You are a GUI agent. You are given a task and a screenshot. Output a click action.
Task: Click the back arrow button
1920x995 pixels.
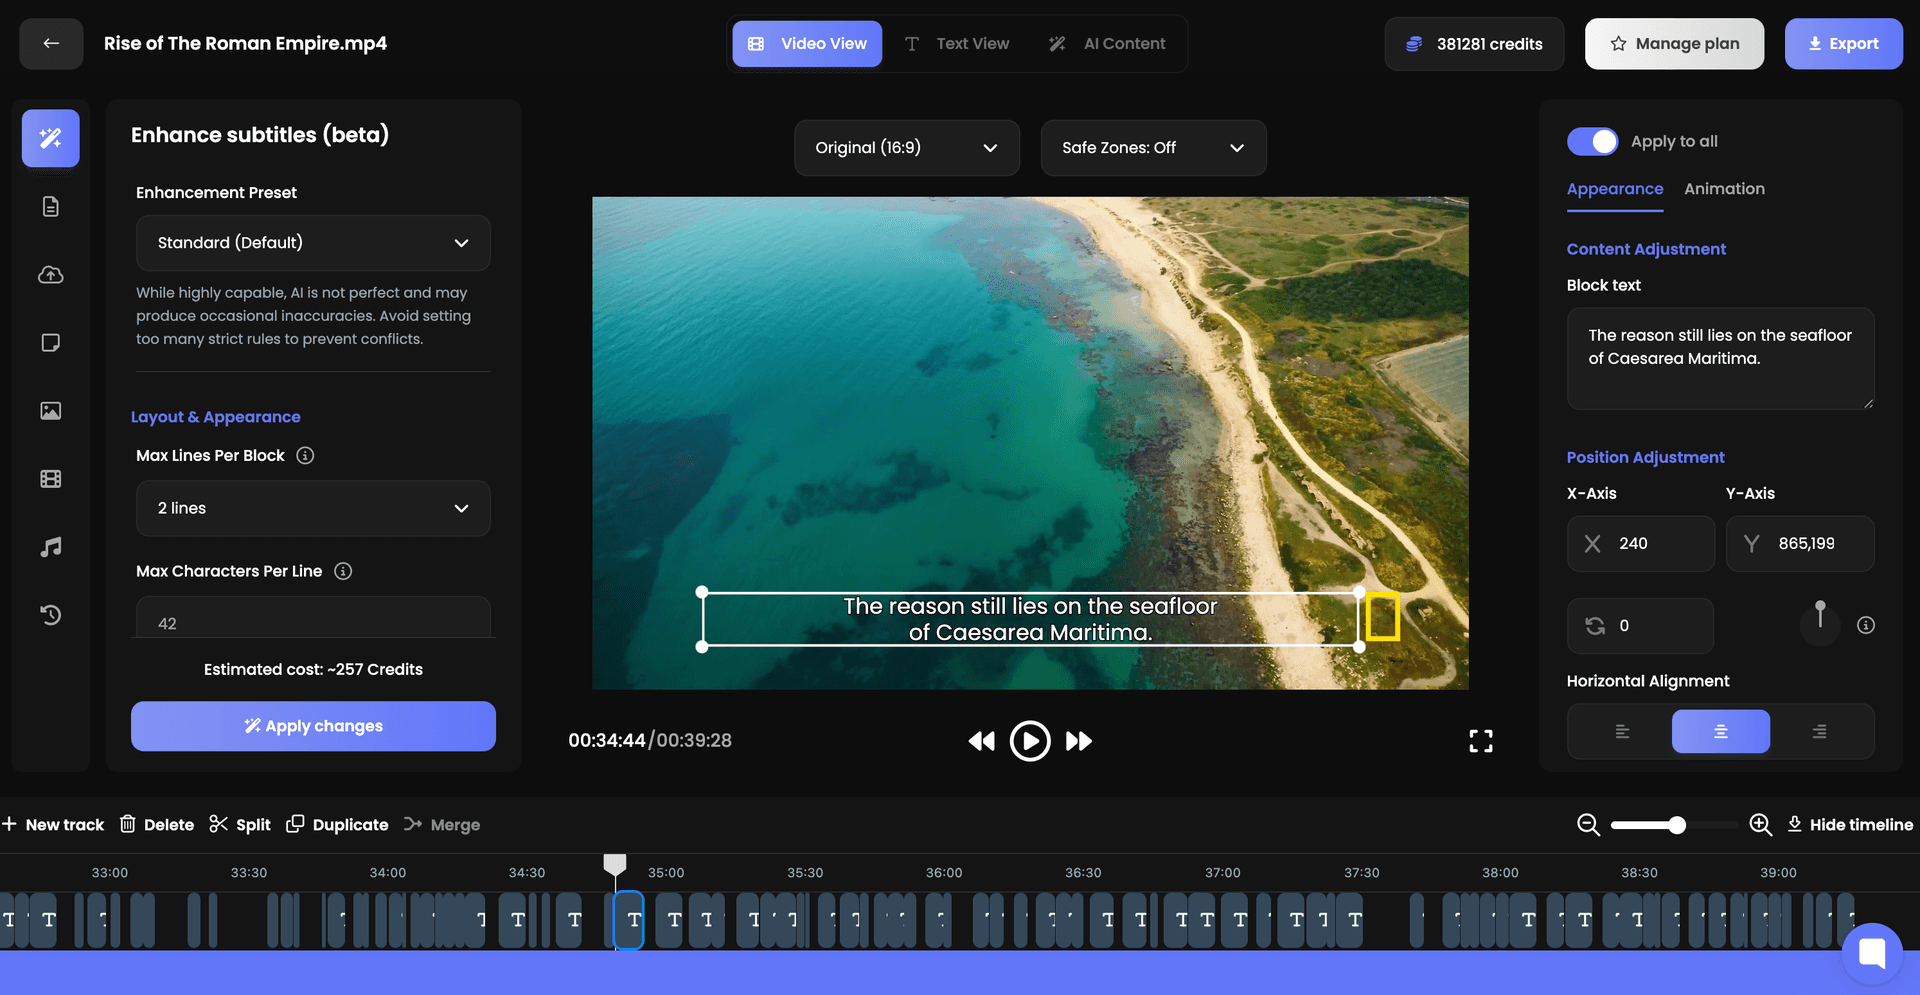coord(51,43)
